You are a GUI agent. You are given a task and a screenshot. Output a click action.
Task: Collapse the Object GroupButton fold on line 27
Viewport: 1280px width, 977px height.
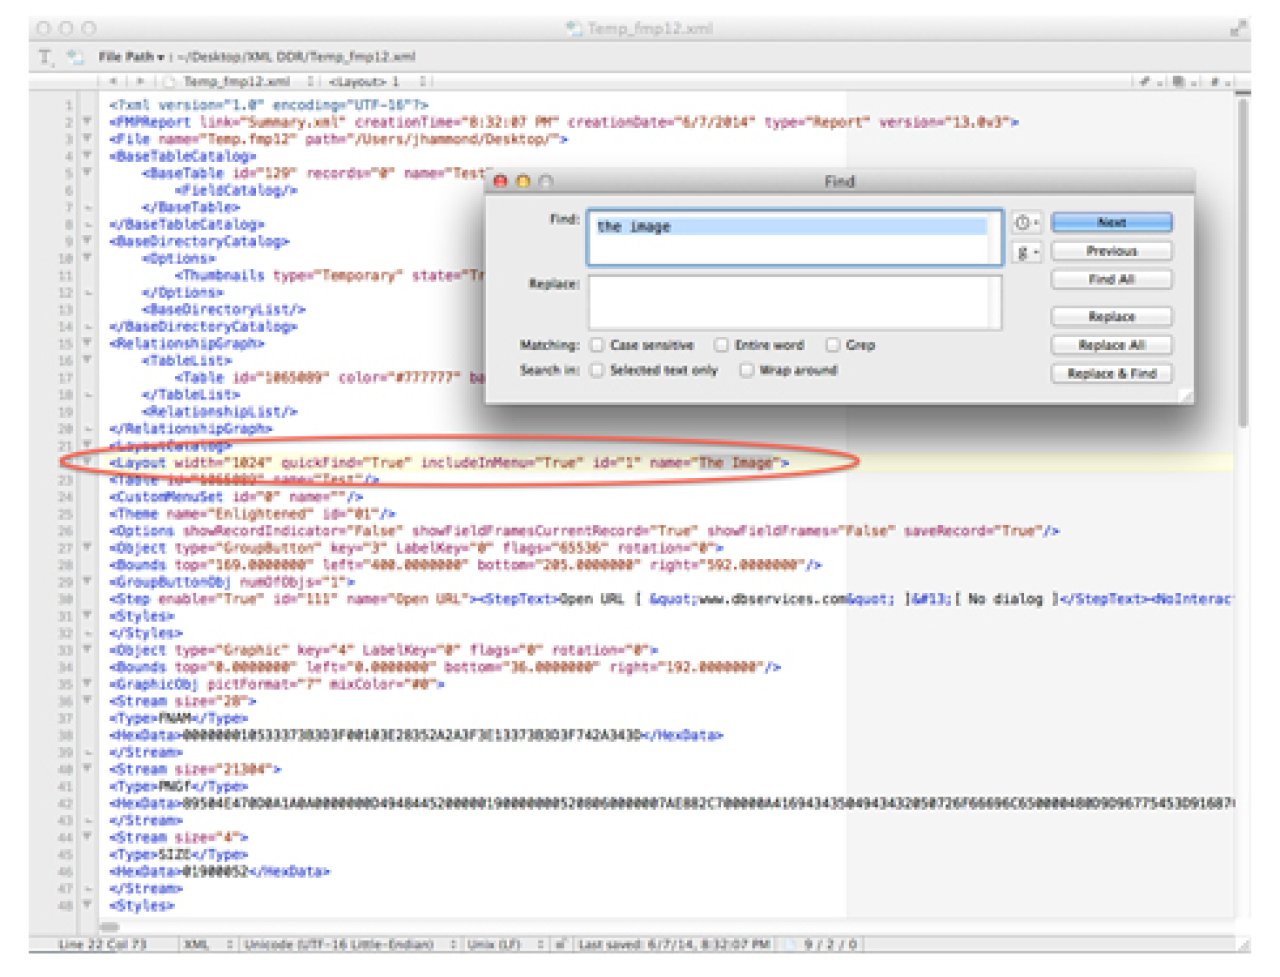tap(87, 548)
